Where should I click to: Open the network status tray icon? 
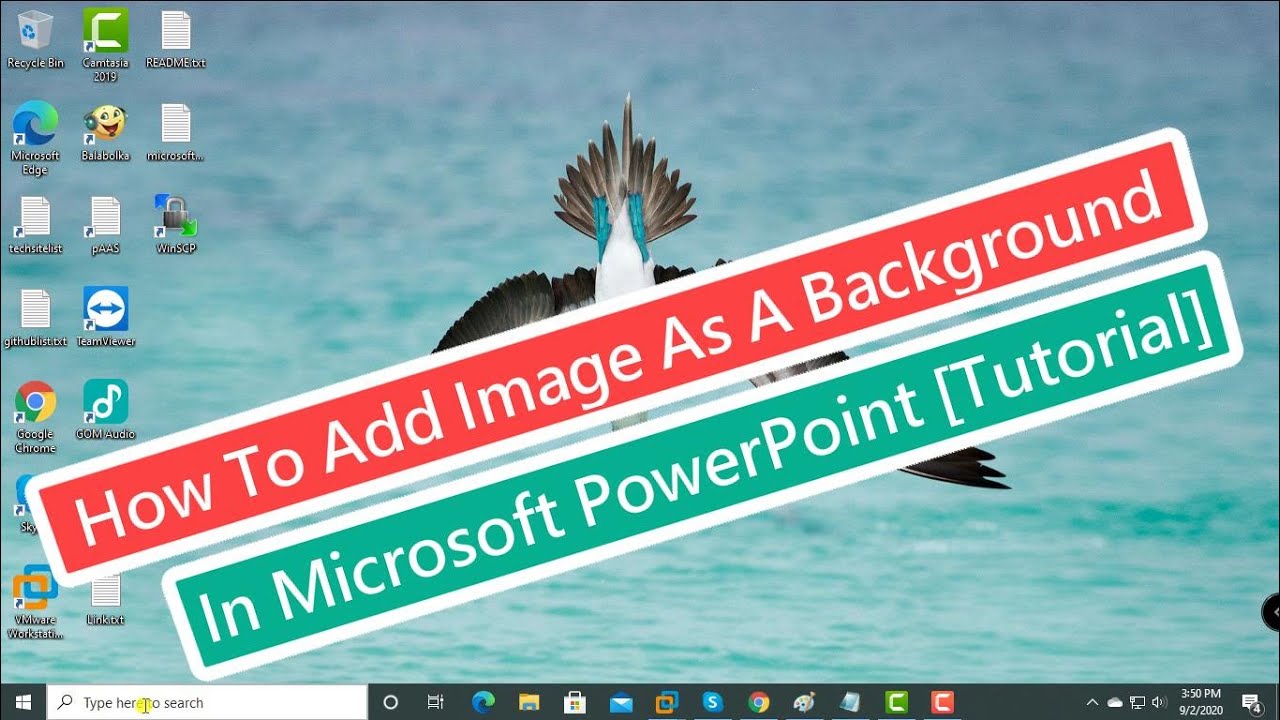(x=1137, y=702)
